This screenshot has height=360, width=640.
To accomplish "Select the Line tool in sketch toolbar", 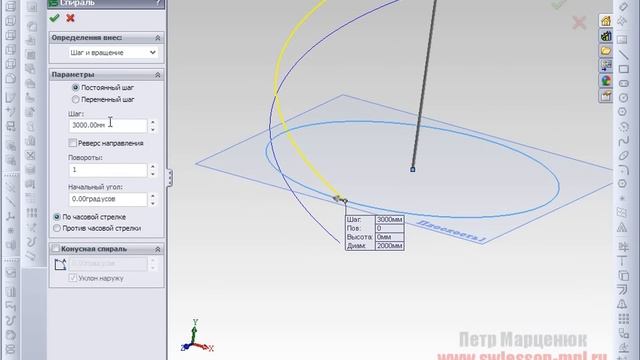I will 623,55.
